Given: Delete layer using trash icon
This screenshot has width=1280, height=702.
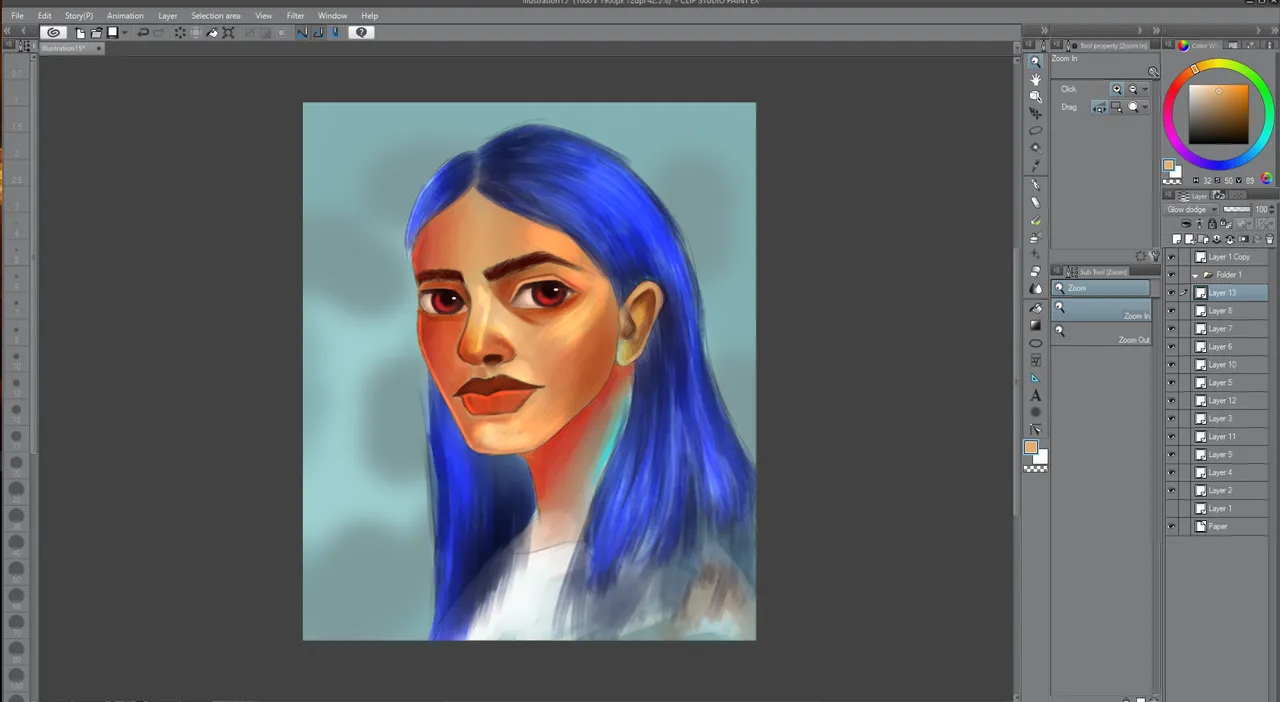Looking at the screenshot, I should [1270, 240].
